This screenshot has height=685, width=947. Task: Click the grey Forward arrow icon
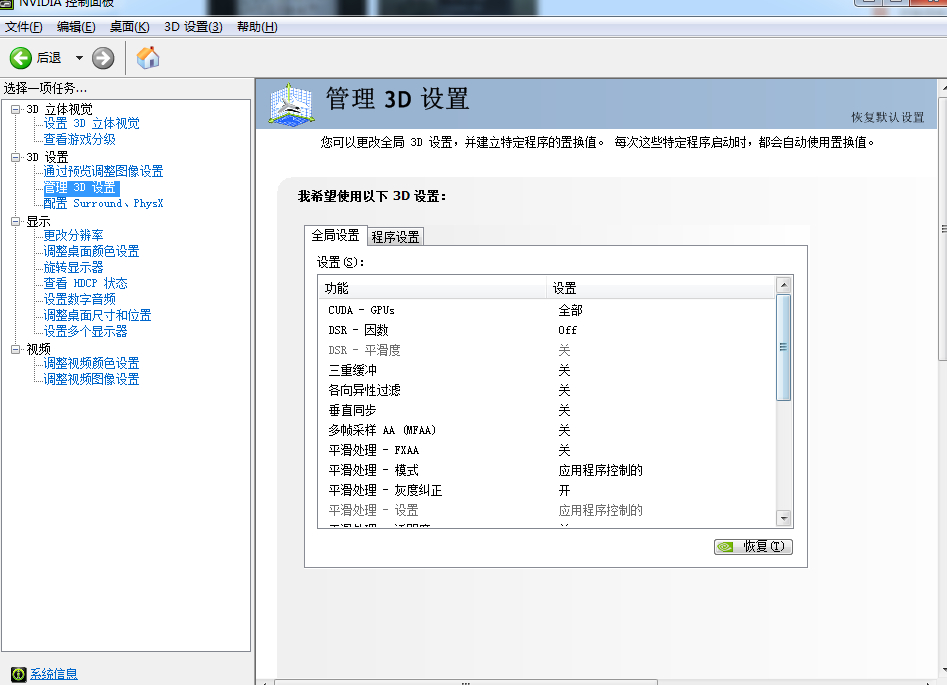103,58
